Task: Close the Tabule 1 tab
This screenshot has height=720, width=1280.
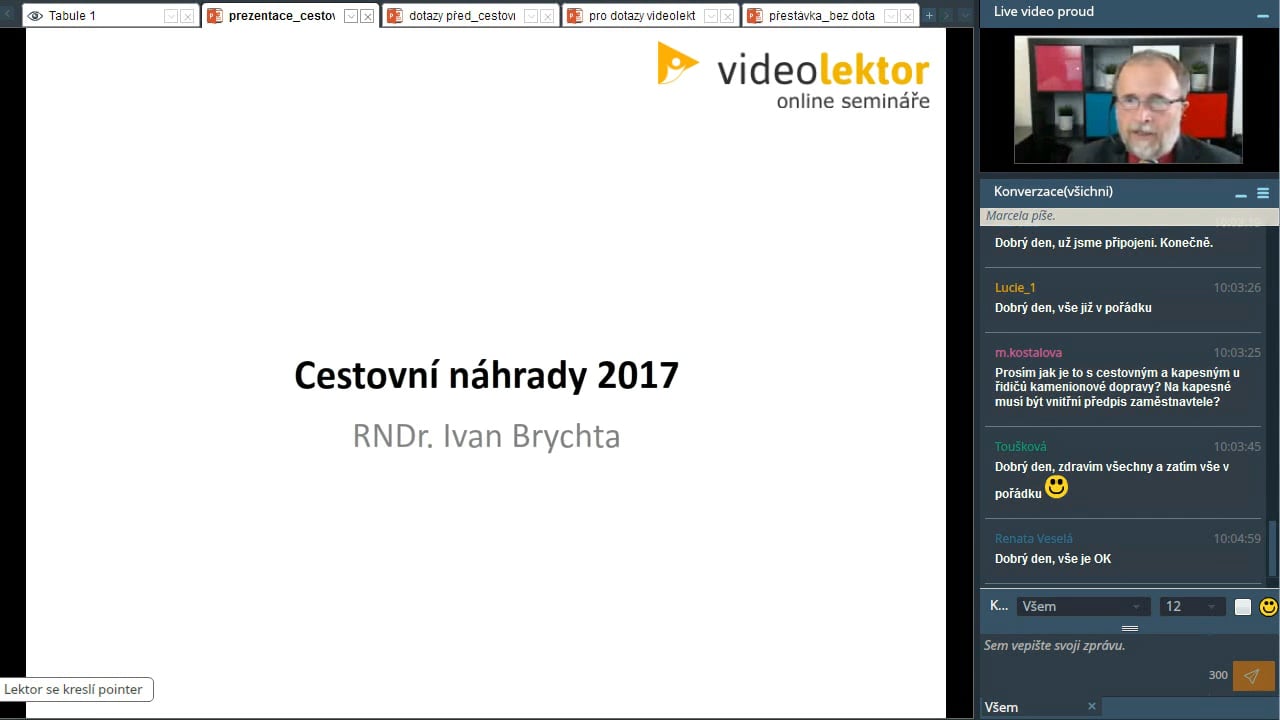Action: (x=187, y=16)
